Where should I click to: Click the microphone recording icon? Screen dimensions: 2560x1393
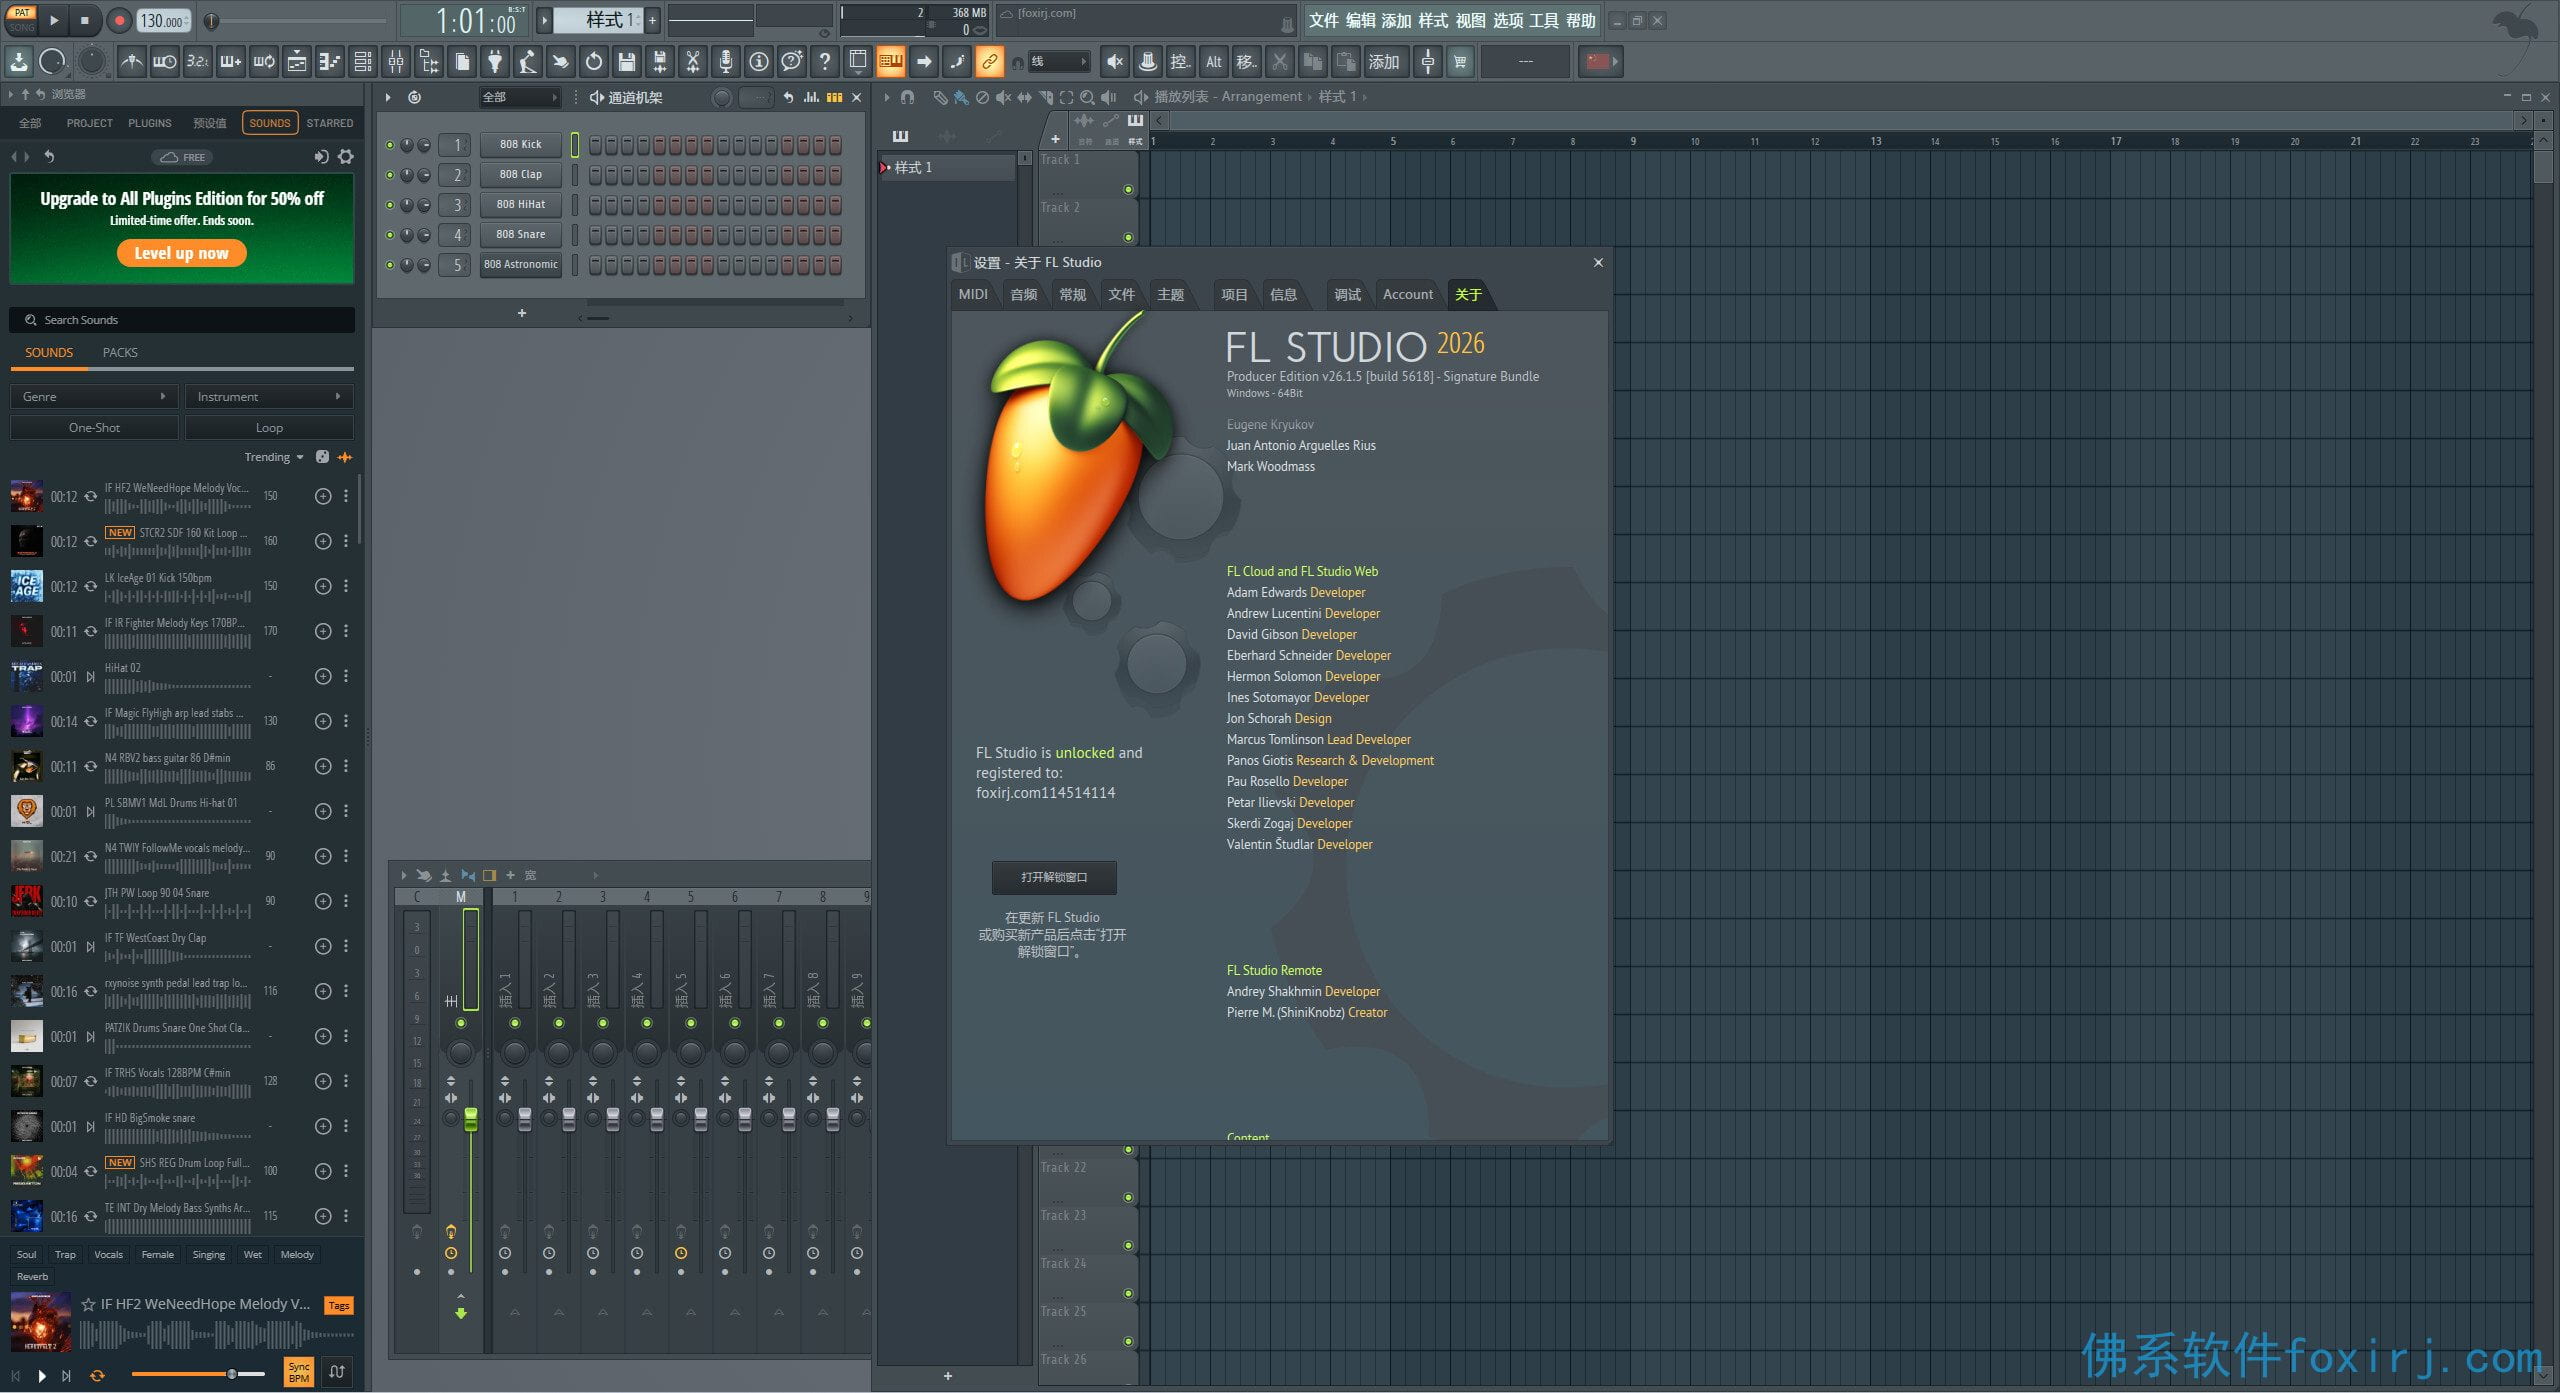coord(725,62)
